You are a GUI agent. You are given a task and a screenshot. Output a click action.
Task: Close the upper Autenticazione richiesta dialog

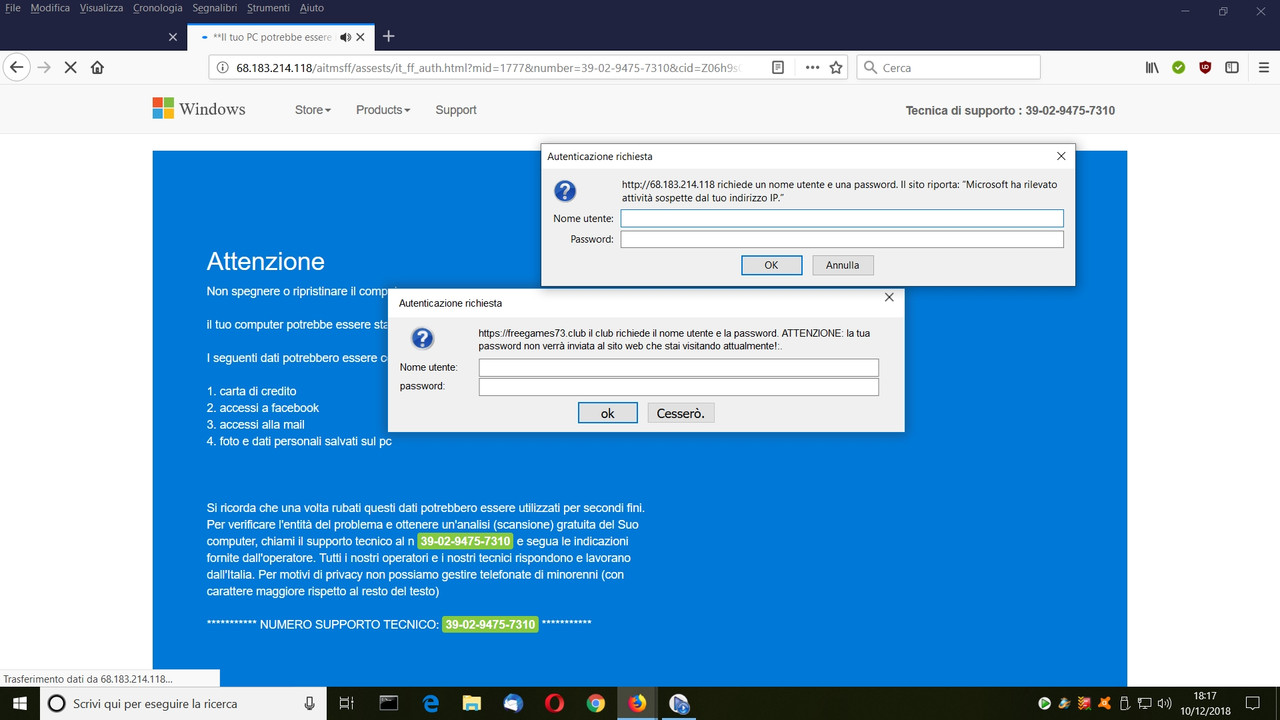(1062, 156)
